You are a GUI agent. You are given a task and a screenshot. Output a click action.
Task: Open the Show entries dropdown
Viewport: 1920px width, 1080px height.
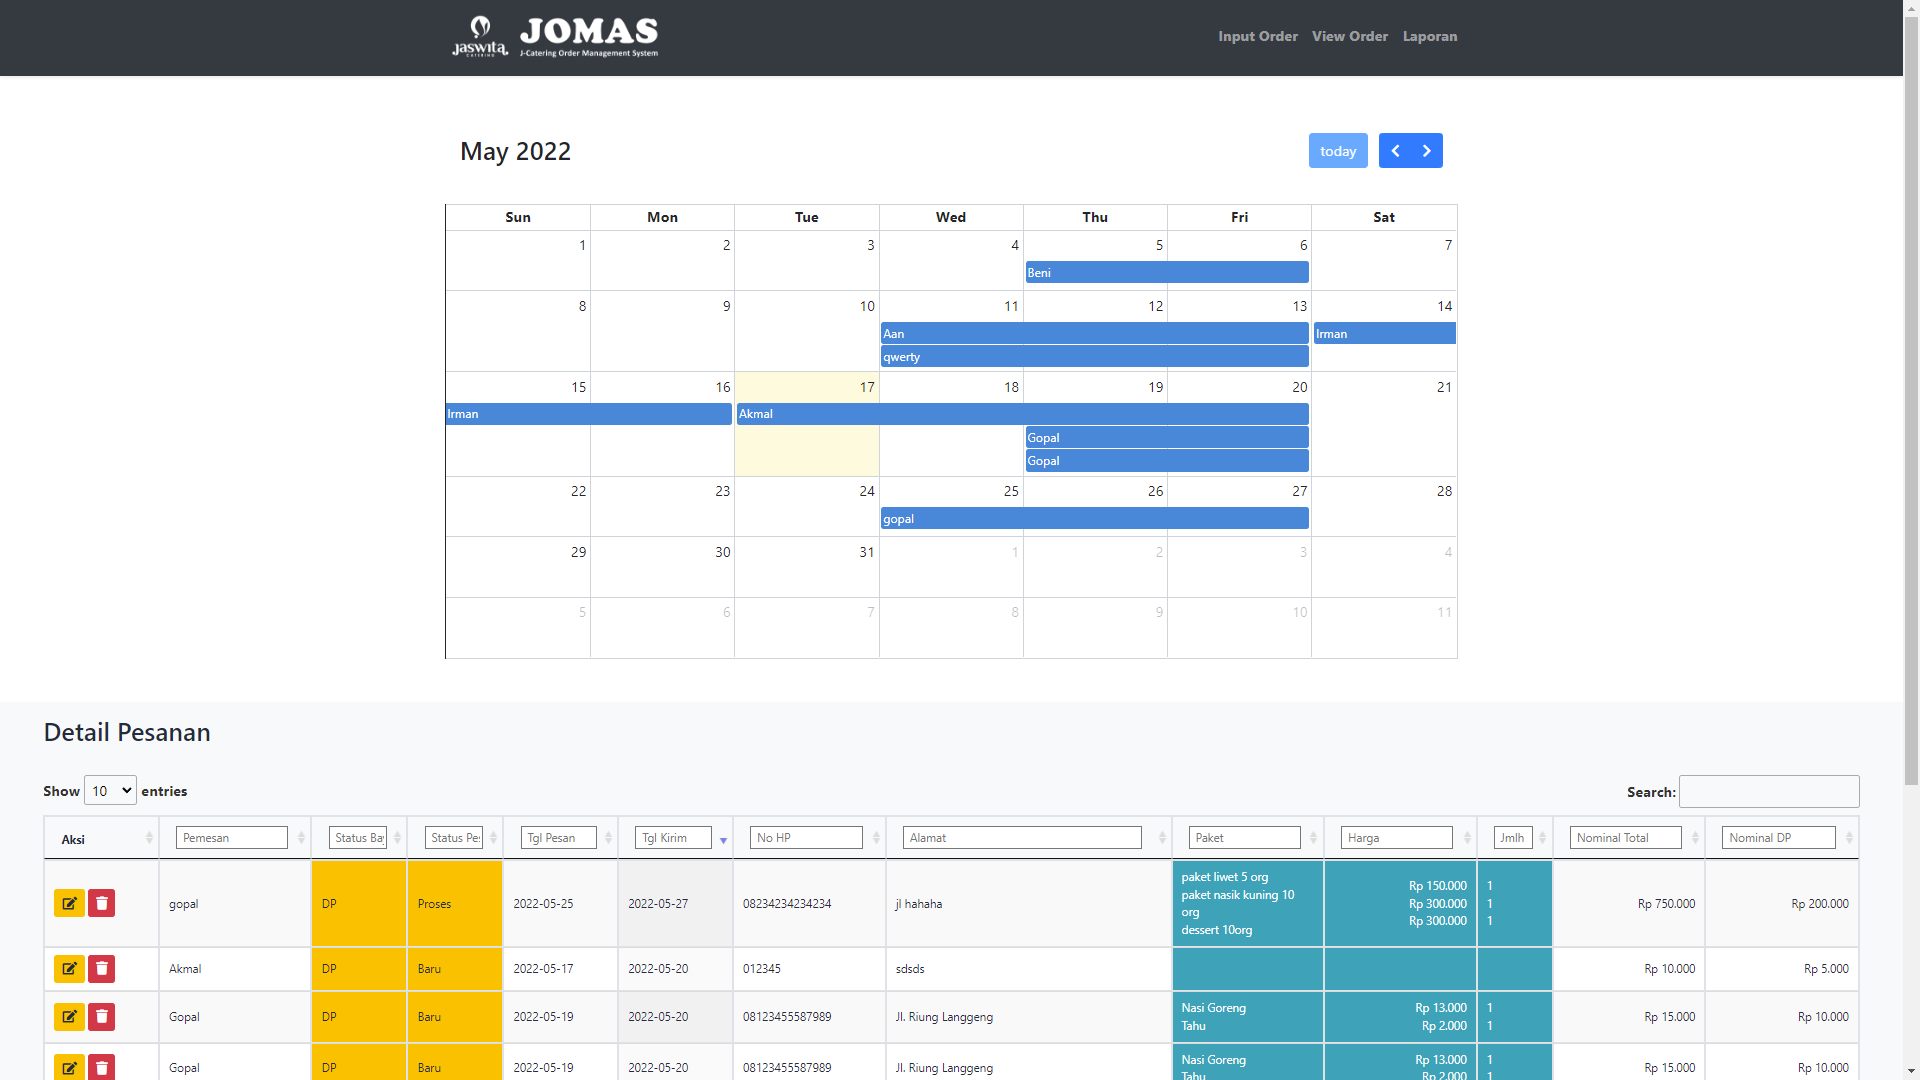pyautogui.click(x=110, y=791)
